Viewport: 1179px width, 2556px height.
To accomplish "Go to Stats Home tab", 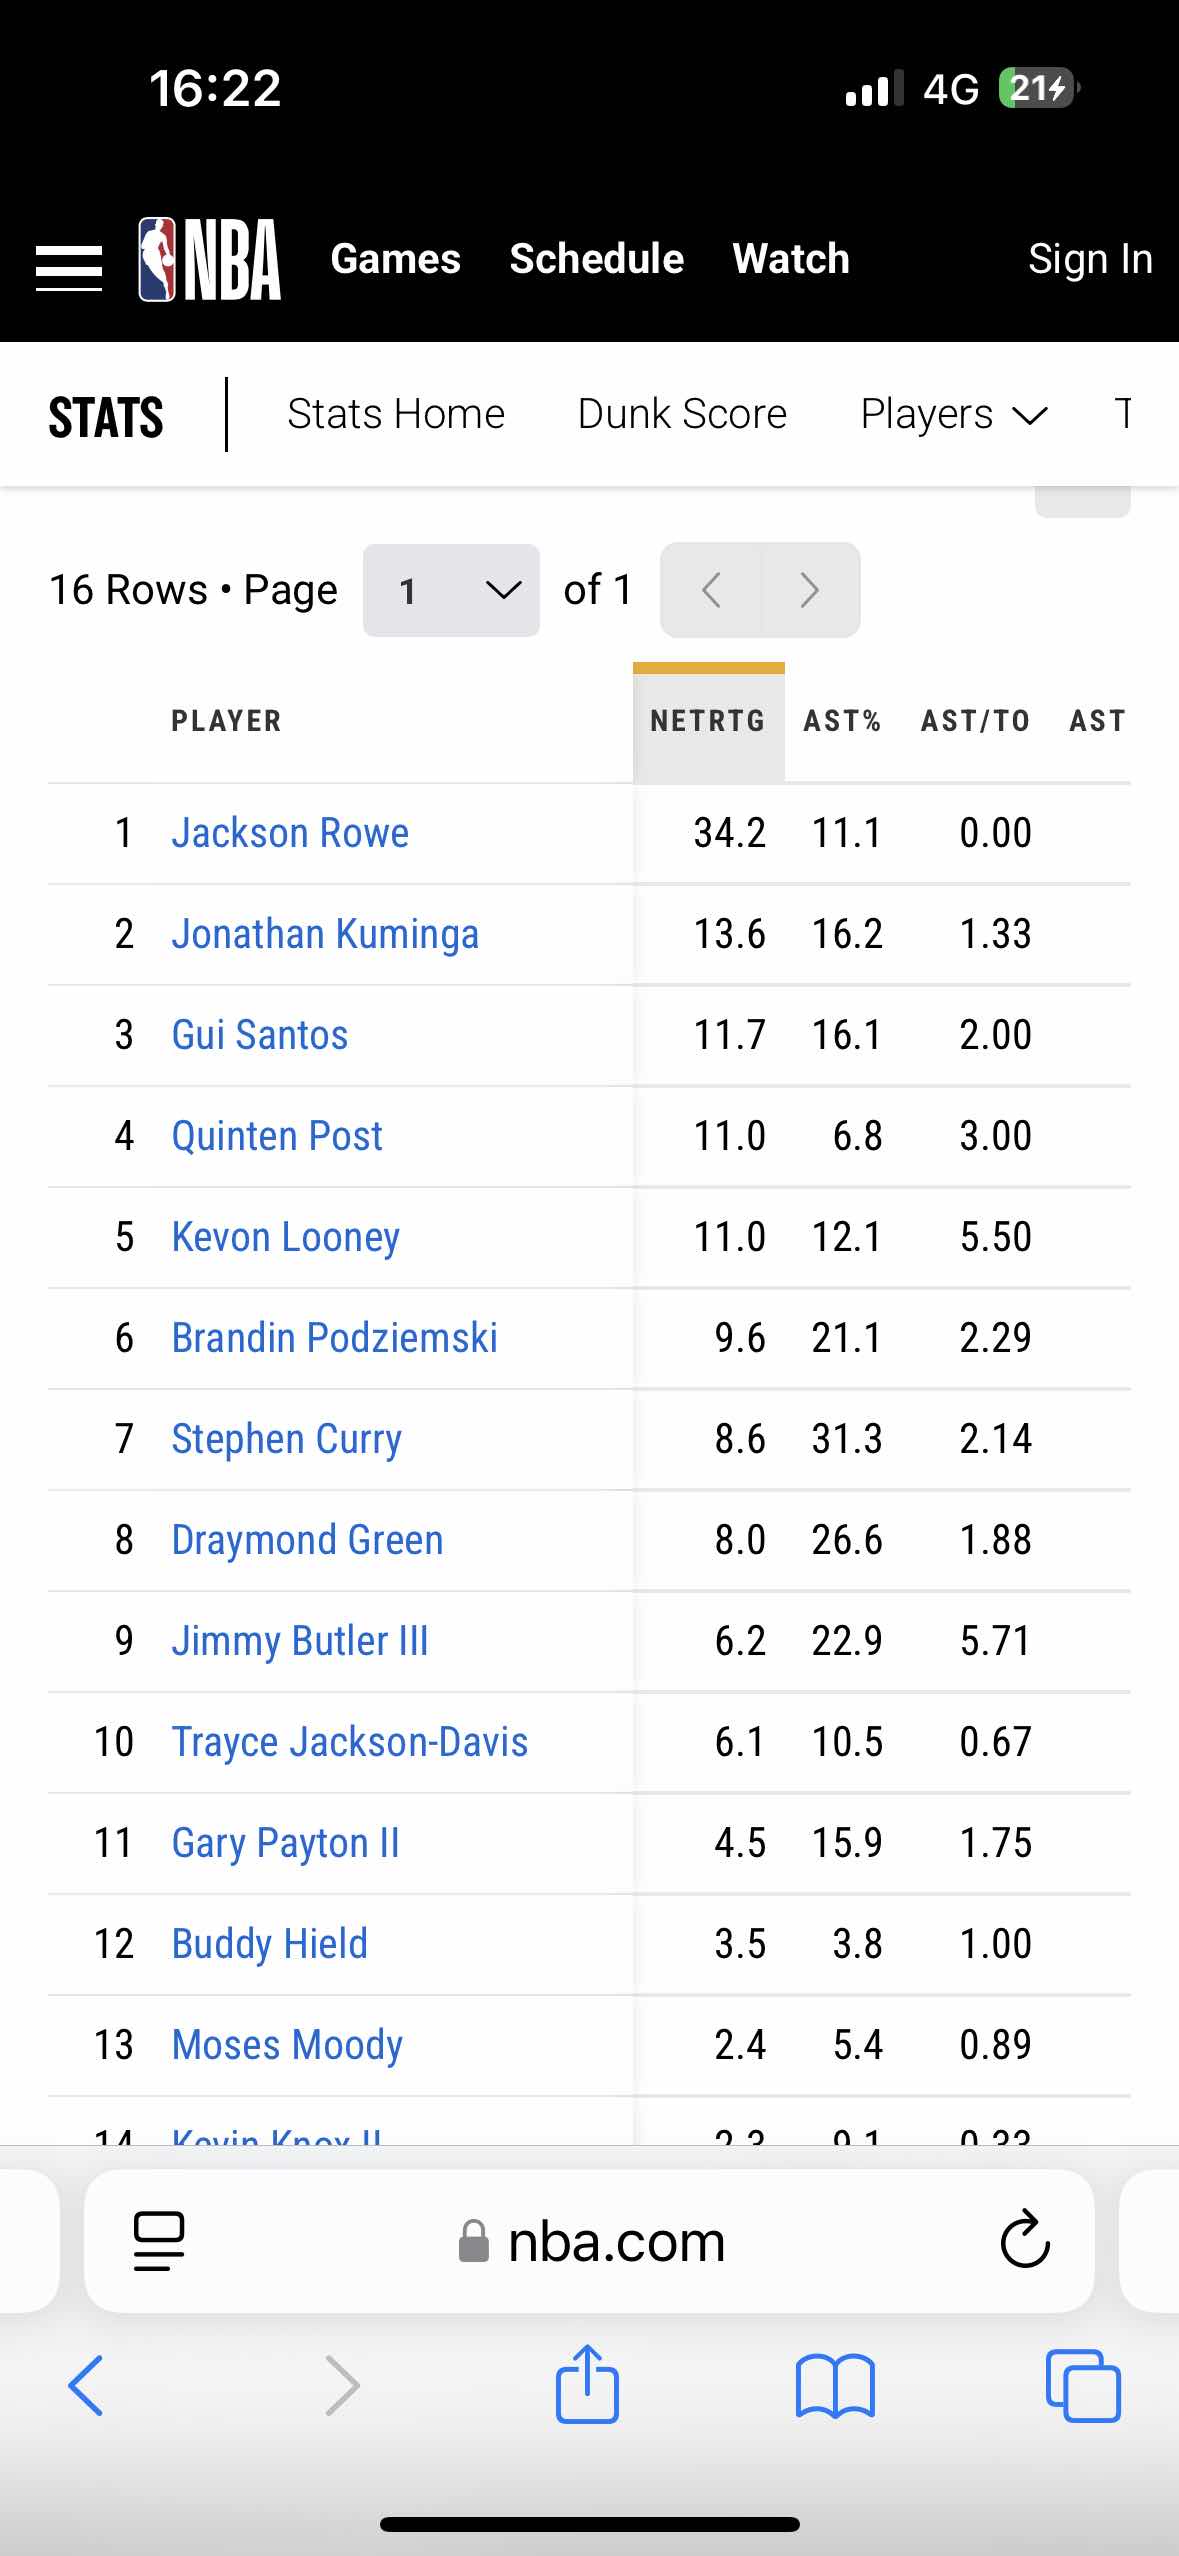I will point(396,414).
